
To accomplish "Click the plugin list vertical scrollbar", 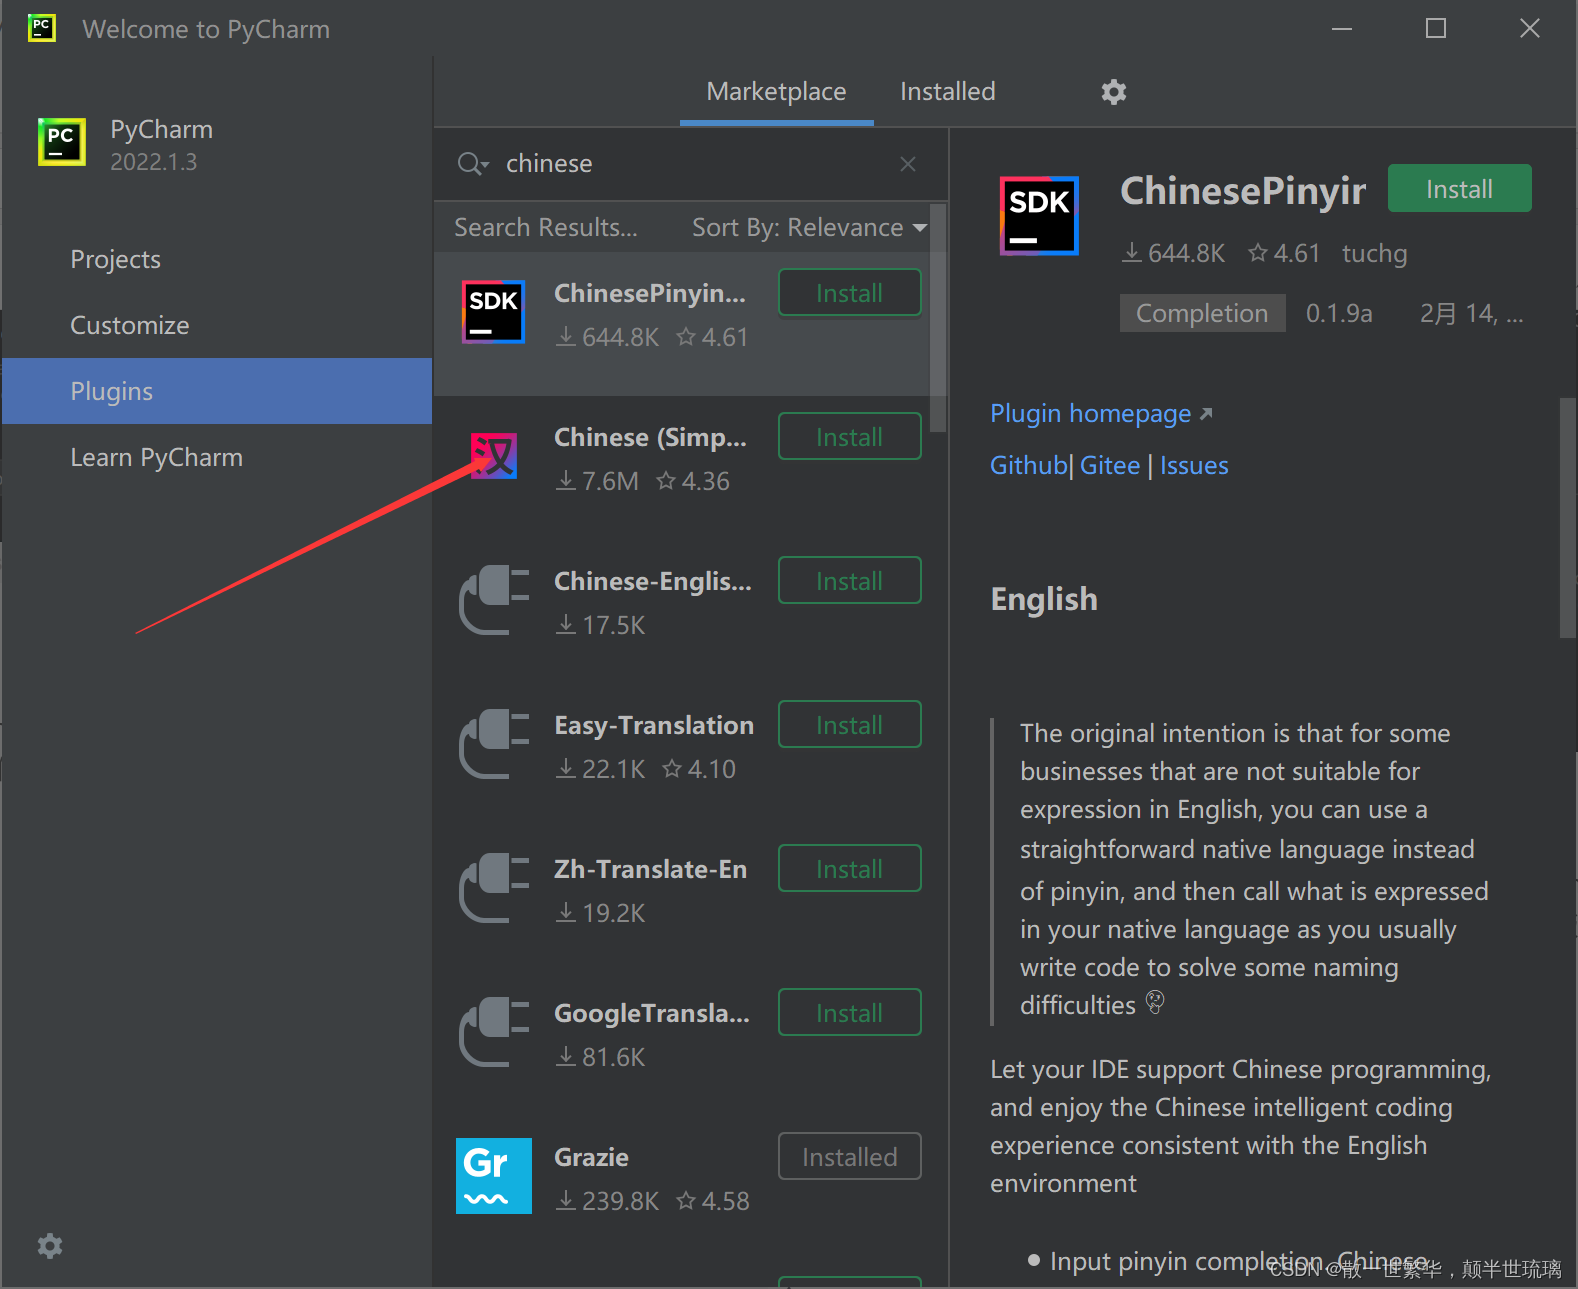I will (938, 318).
